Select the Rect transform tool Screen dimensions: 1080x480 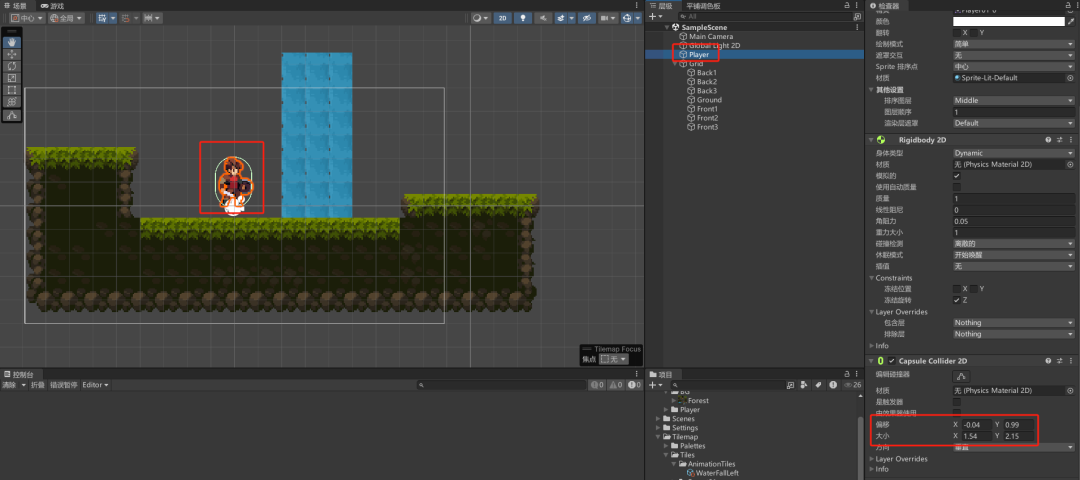point(12,90)
